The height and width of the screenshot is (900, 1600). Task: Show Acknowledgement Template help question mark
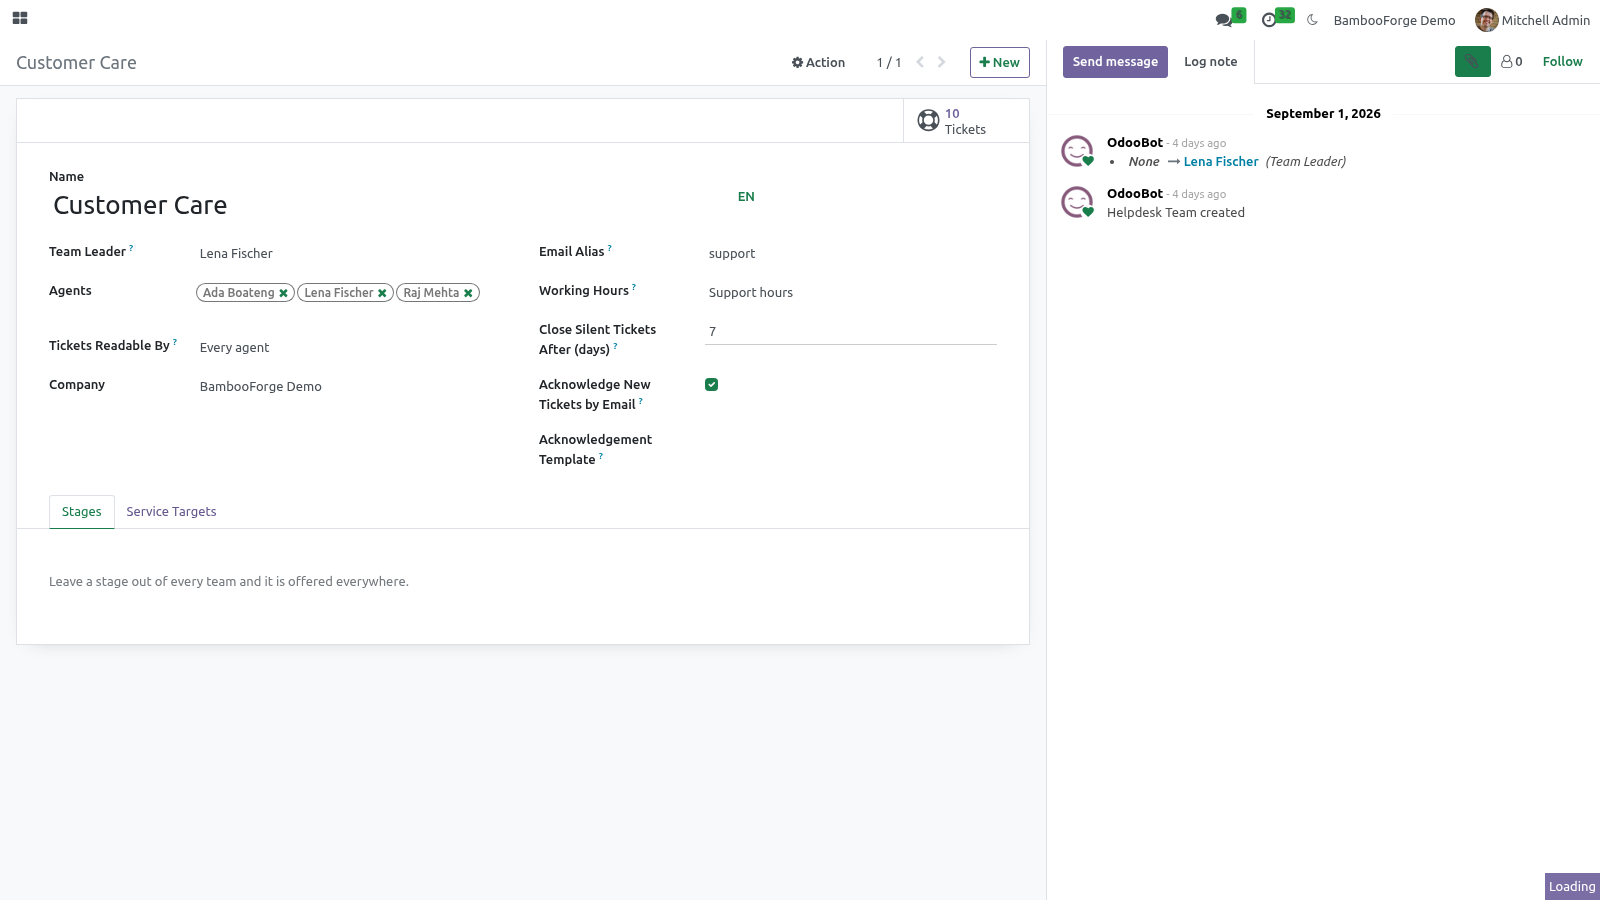pyautogui.click(x=601, y=456)
